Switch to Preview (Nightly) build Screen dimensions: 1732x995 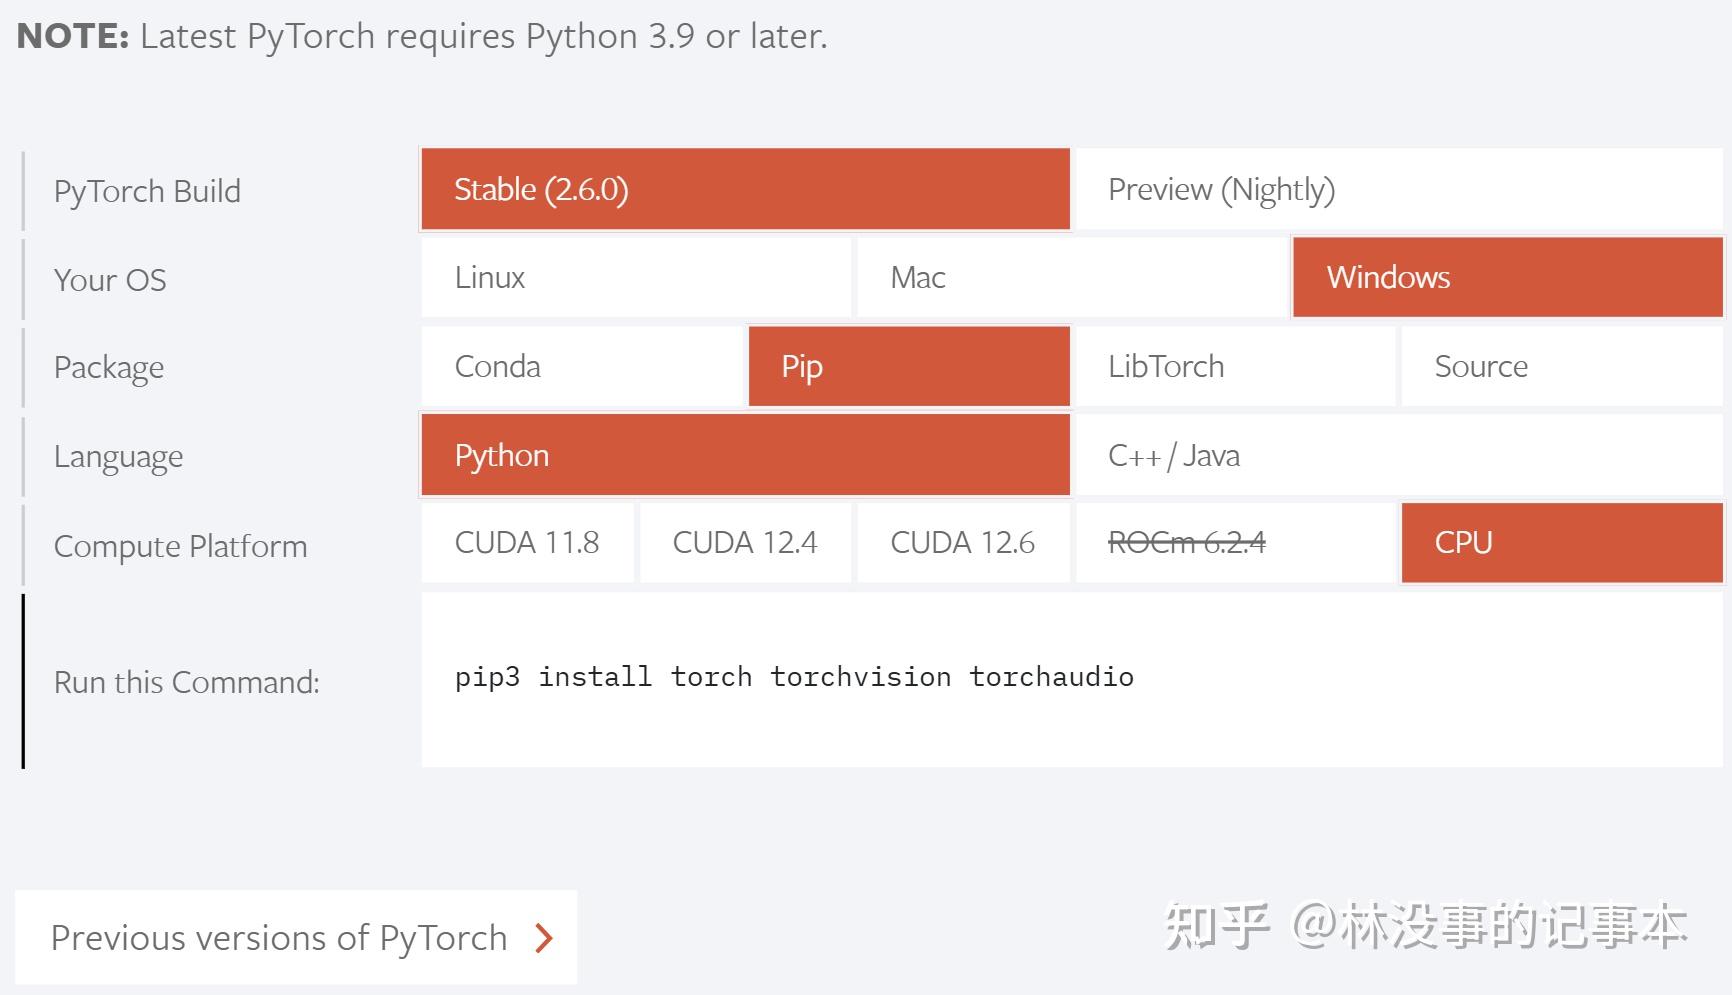(x=1222, y=189)
